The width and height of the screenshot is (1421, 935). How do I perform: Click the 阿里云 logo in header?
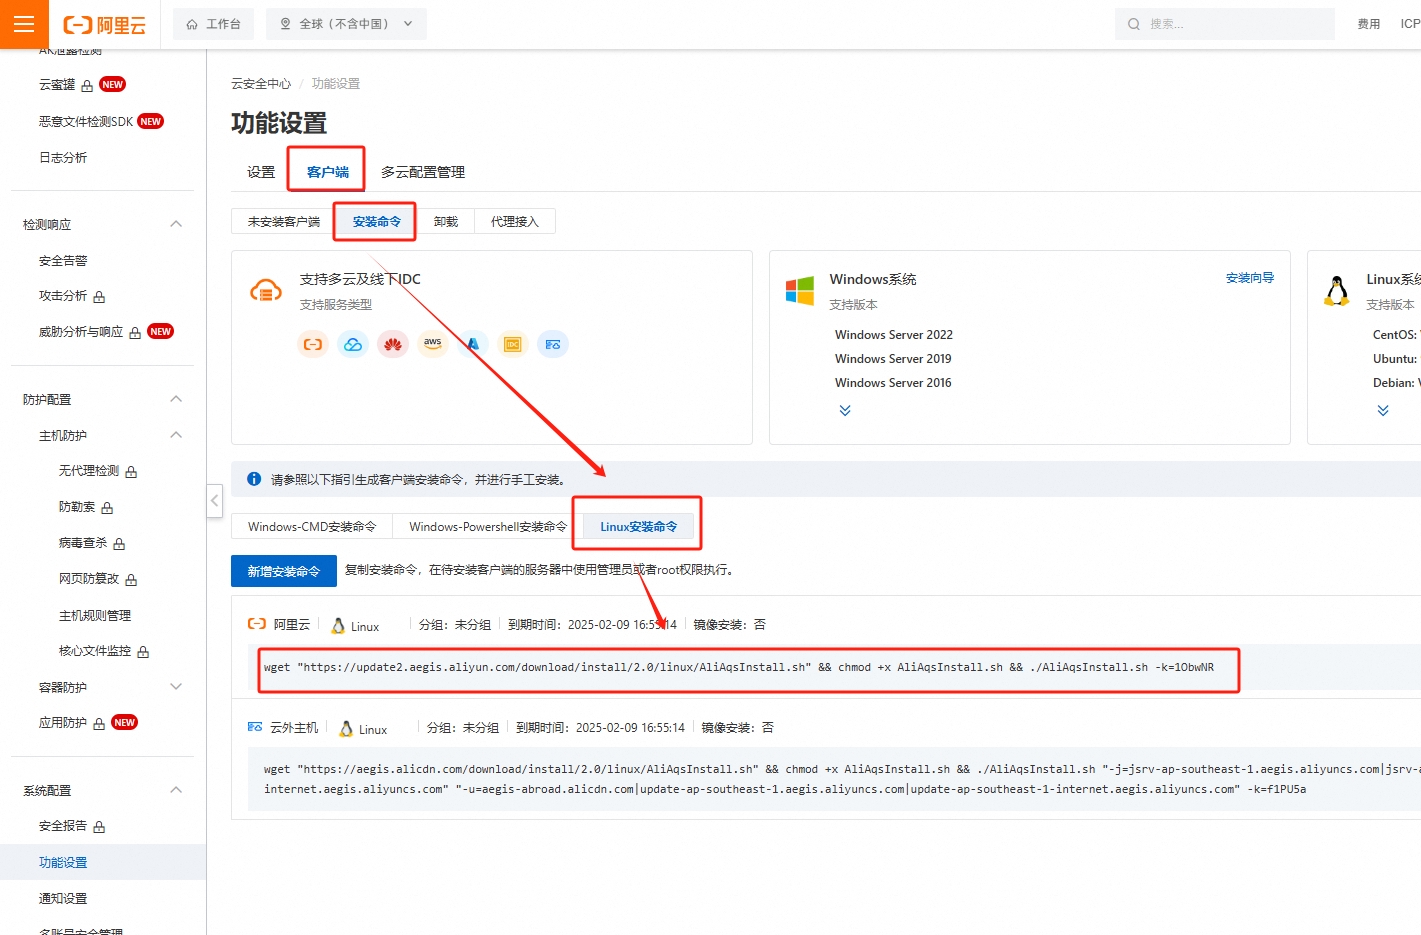click(x=105, y=25)
